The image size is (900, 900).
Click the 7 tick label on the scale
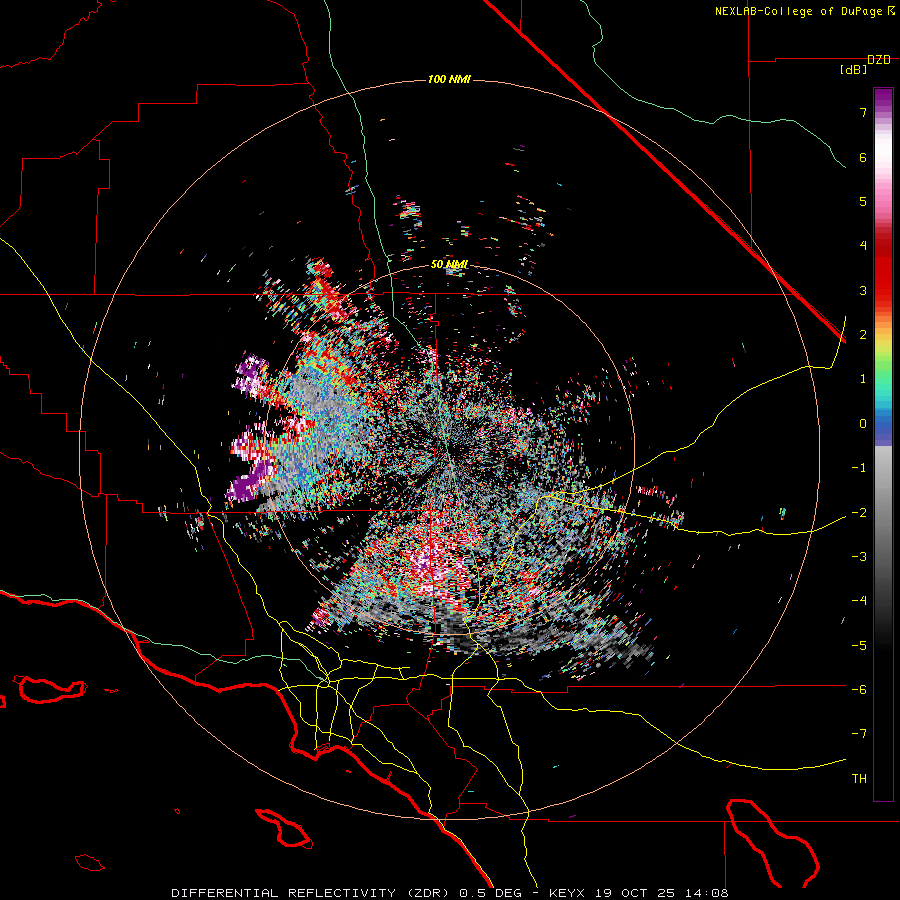pos(863,112)
